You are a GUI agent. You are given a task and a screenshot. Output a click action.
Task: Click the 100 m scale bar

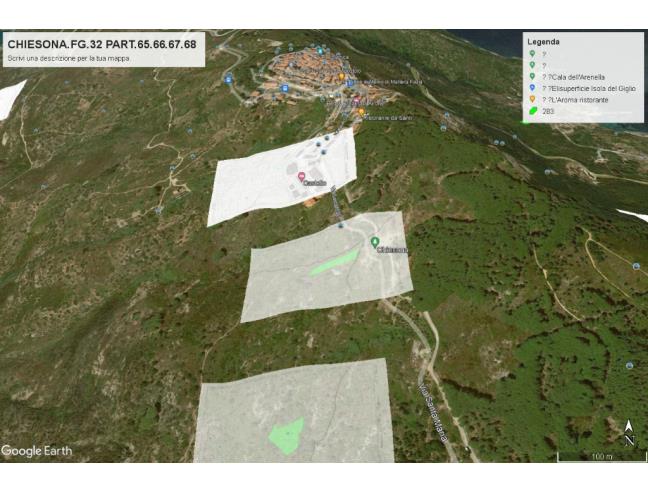coord(600,457)
